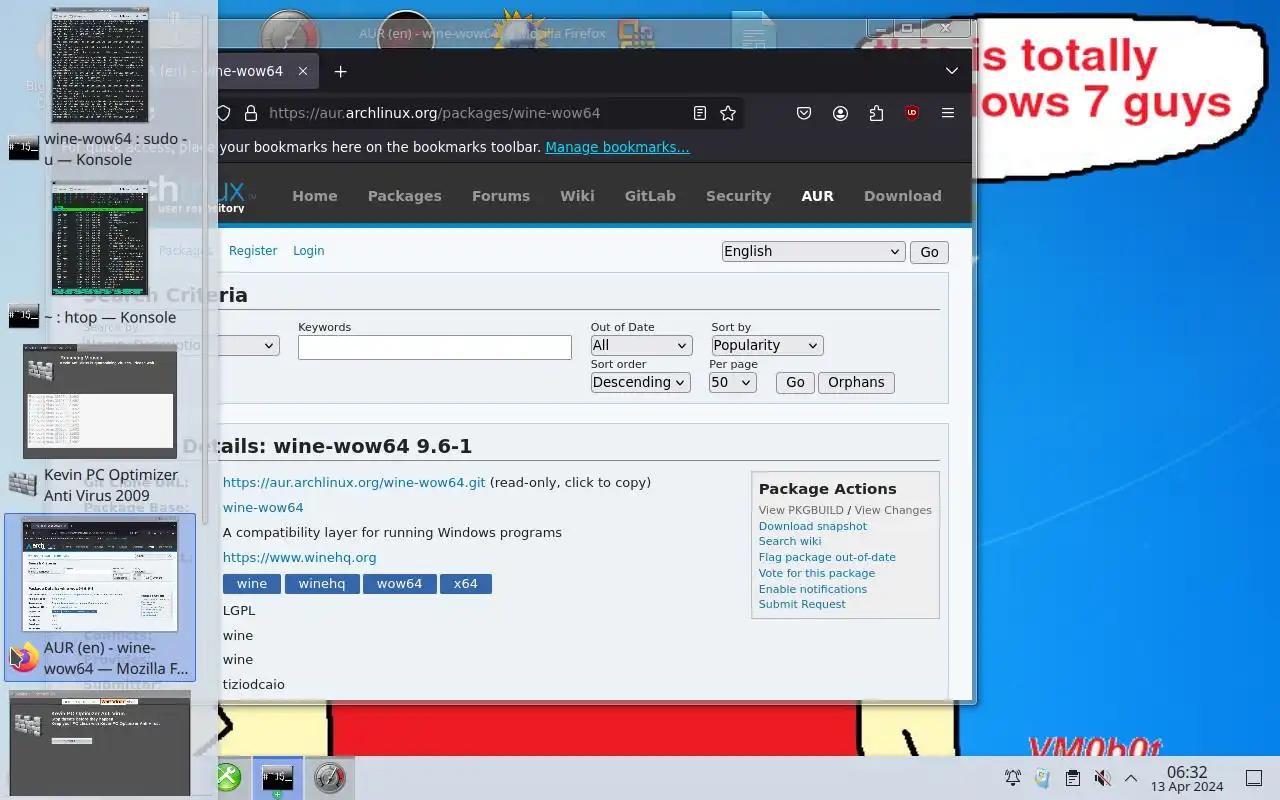
Task: Expand hidden system tray icons arrow
Action: (x=1131, y=778)
